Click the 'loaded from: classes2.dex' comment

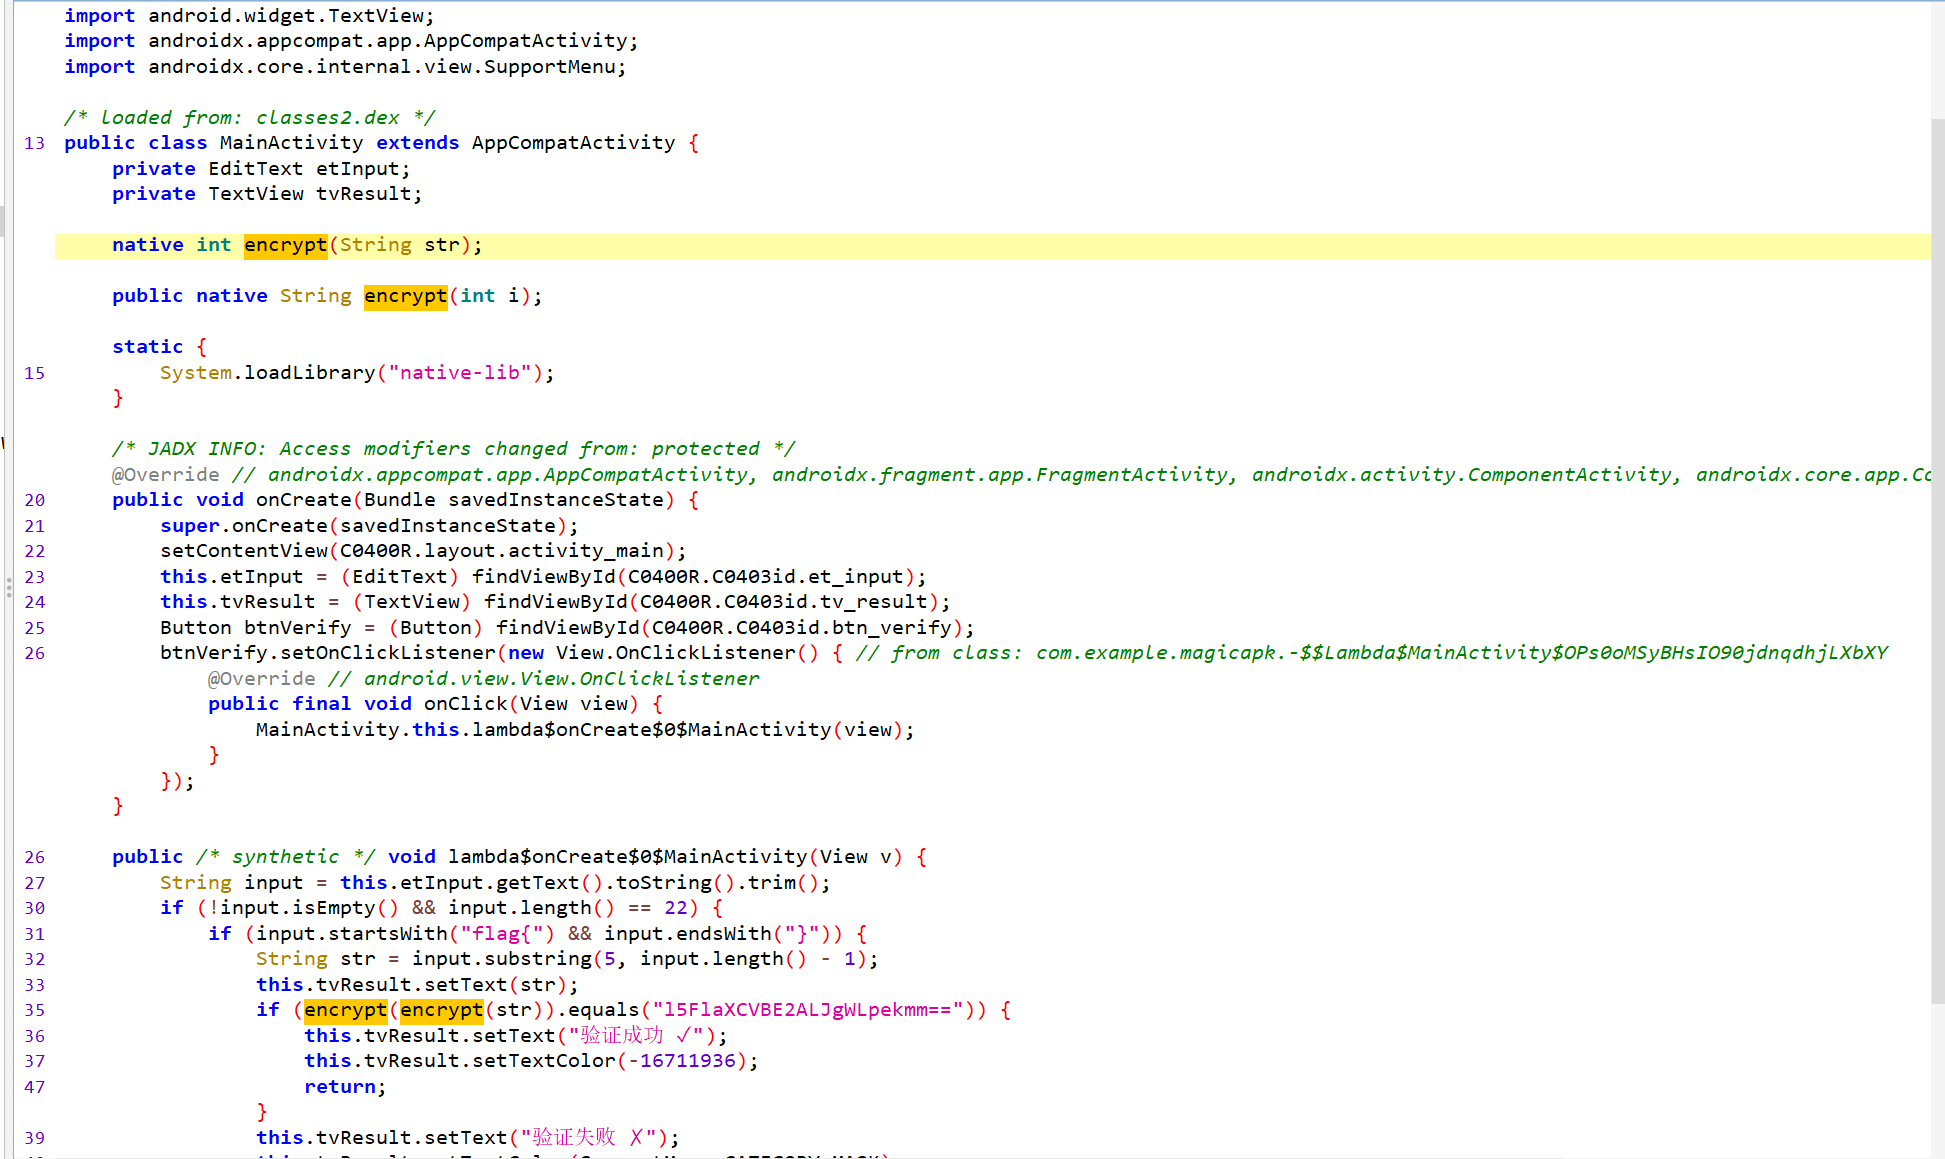(250, 118)
